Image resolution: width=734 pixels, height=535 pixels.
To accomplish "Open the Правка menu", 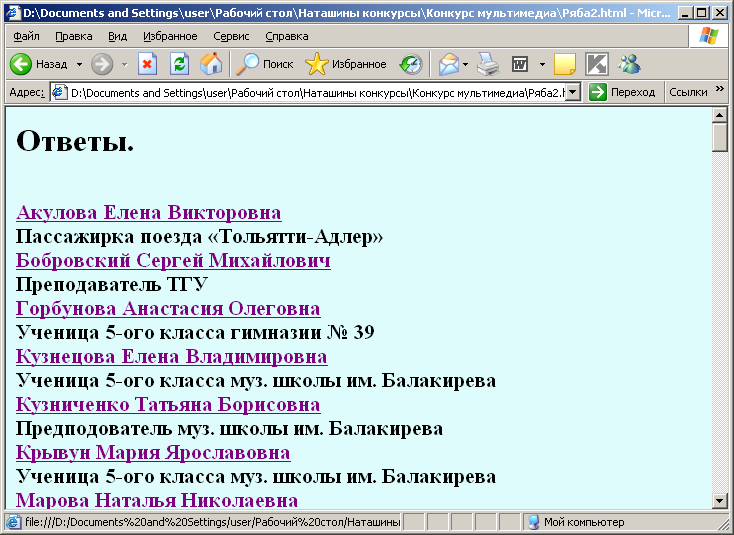I will pyautogui.click(x=73, y=36).
